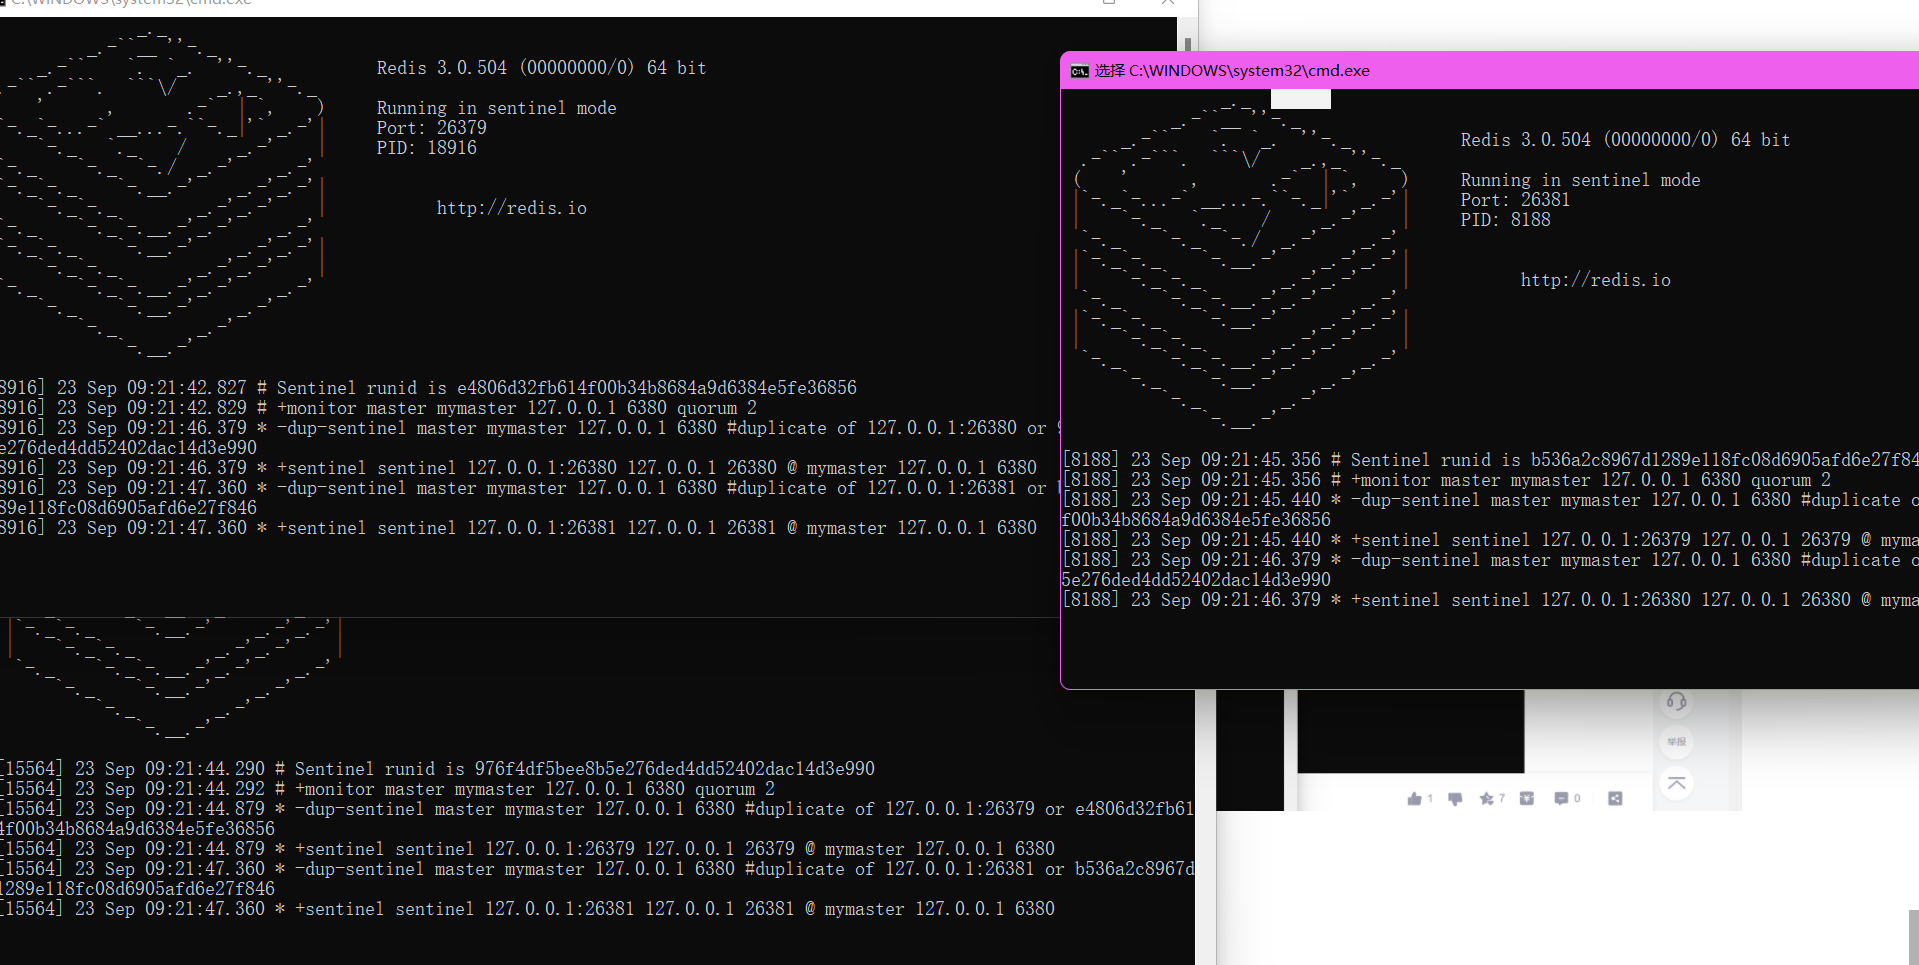Click 'Redis 3.0.504' header in pink window

[x=1625, y=140]
